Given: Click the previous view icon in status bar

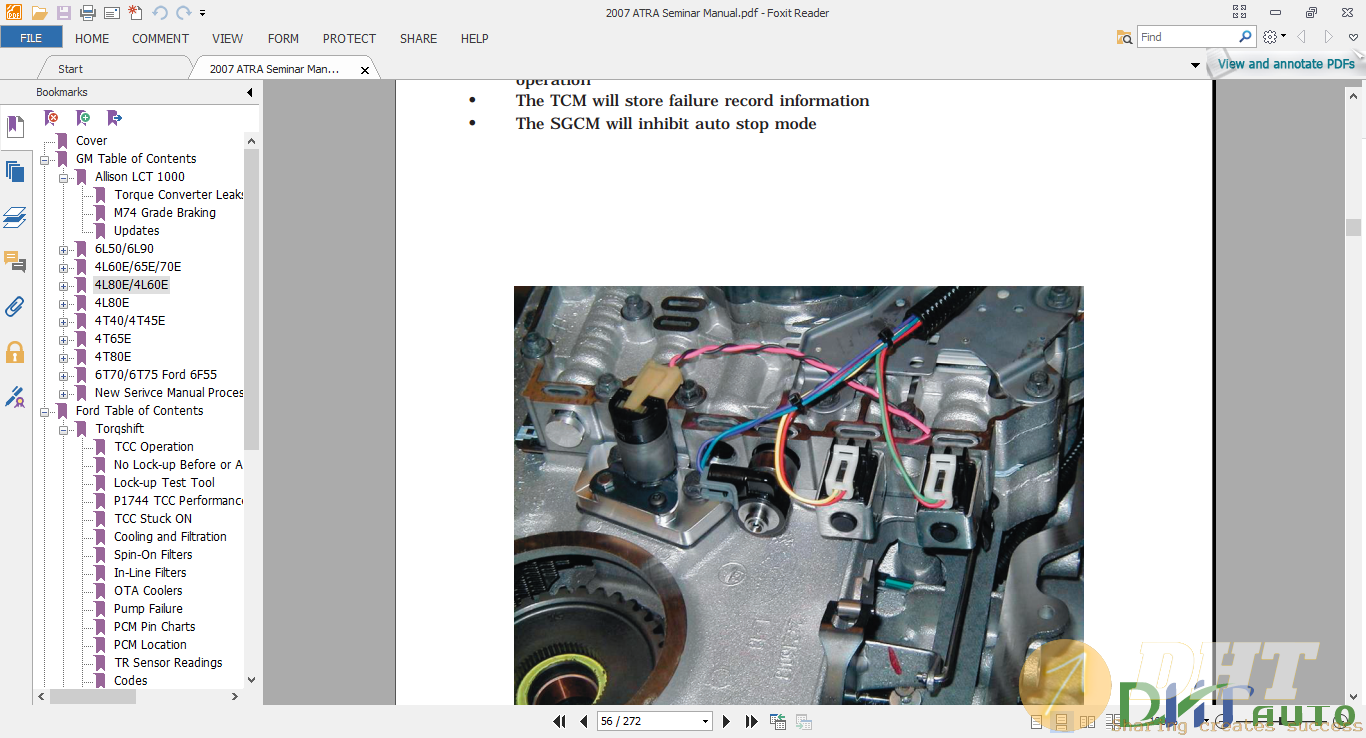Looking at the screenshot, I should (777, 721).
